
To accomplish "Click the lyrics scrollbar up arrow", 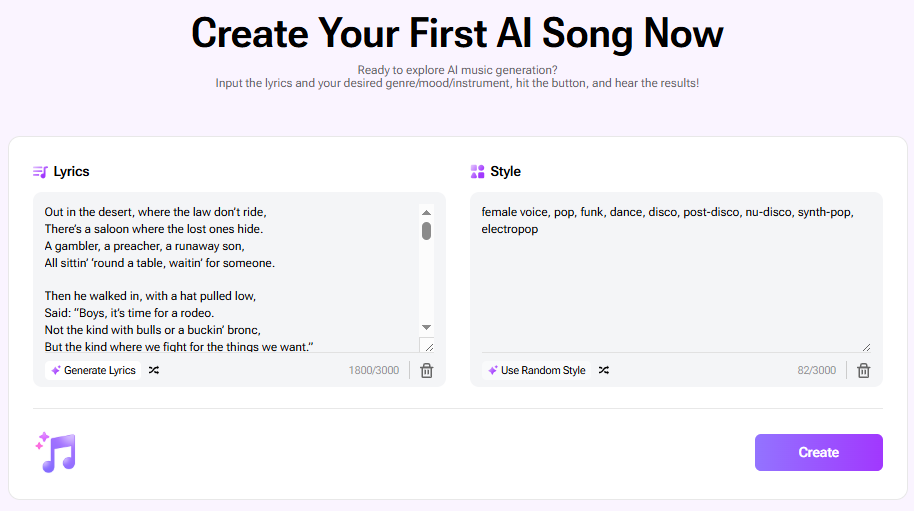I will click(426, 213).
